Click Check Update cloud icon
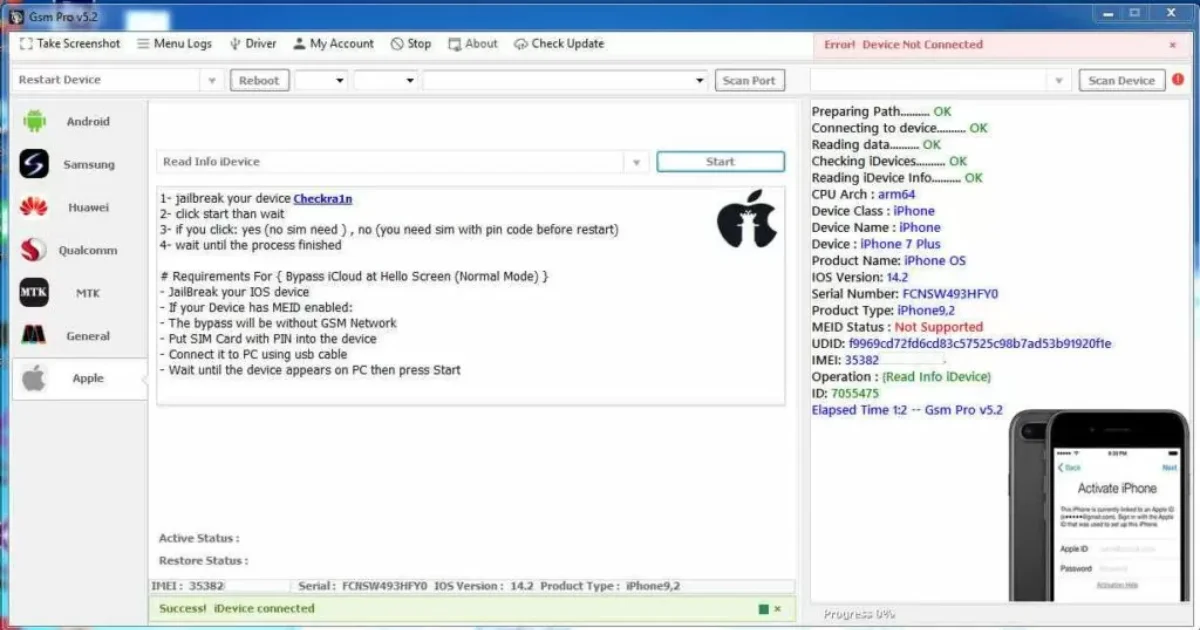Image resolution: width=1200 pixels, height=630 pixels. (x=520, y=44)
